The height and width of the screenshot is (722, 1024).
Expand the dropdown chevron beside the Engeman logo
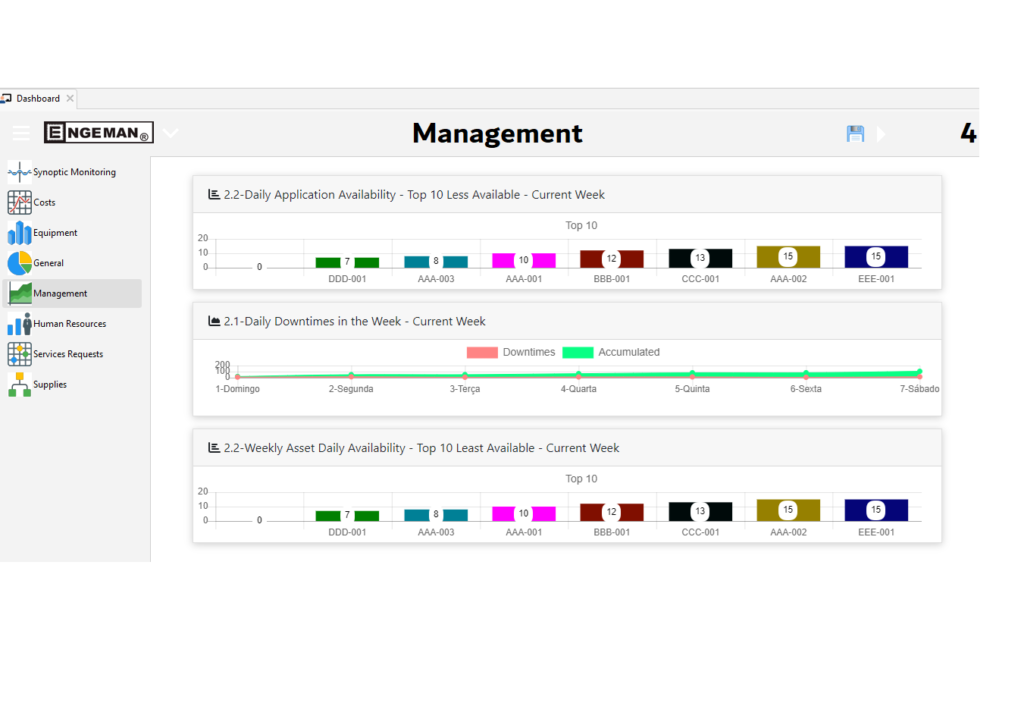tap(170, 132)
